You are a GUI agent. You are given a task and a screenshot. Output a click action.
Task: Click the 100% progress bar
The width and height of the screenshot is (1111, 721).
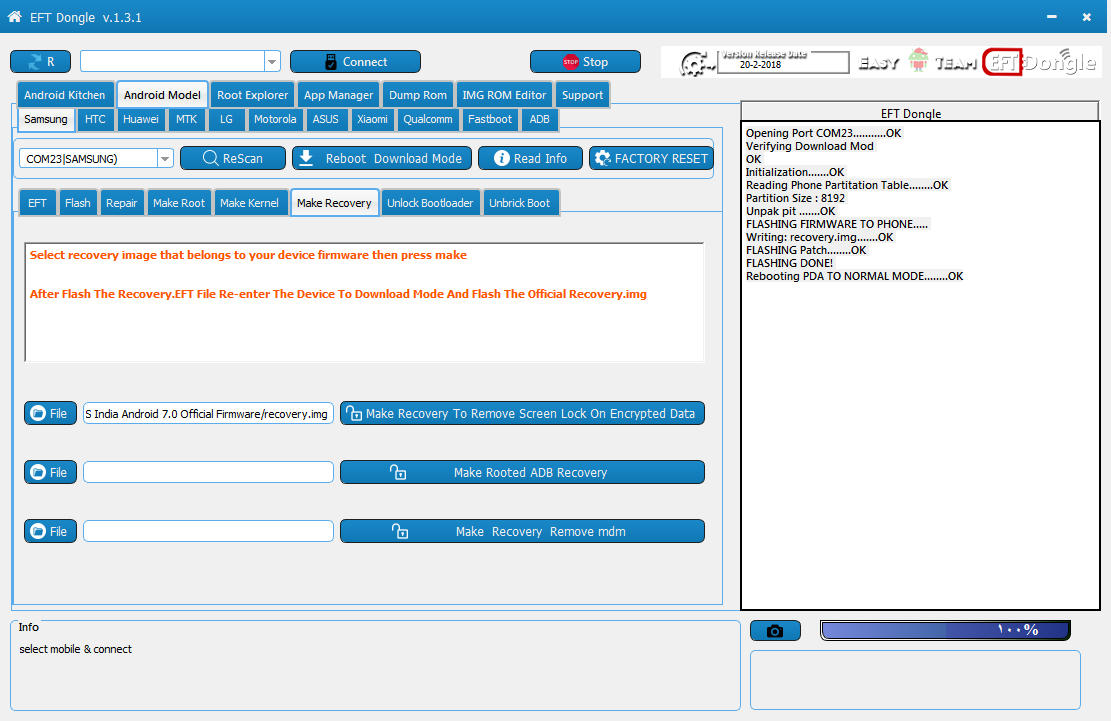pos(945,630)
